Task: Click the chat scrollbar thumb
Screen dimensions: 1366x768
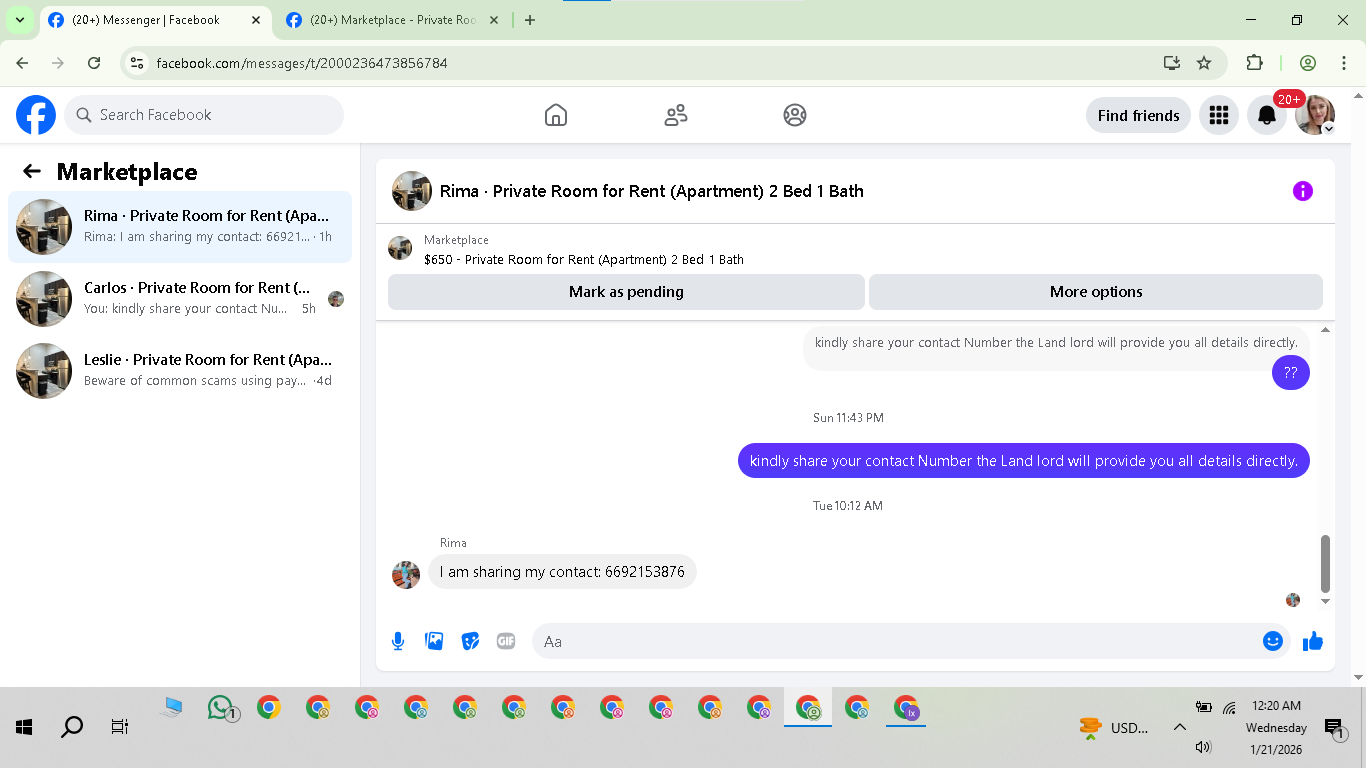Action: coord(1326,564)
